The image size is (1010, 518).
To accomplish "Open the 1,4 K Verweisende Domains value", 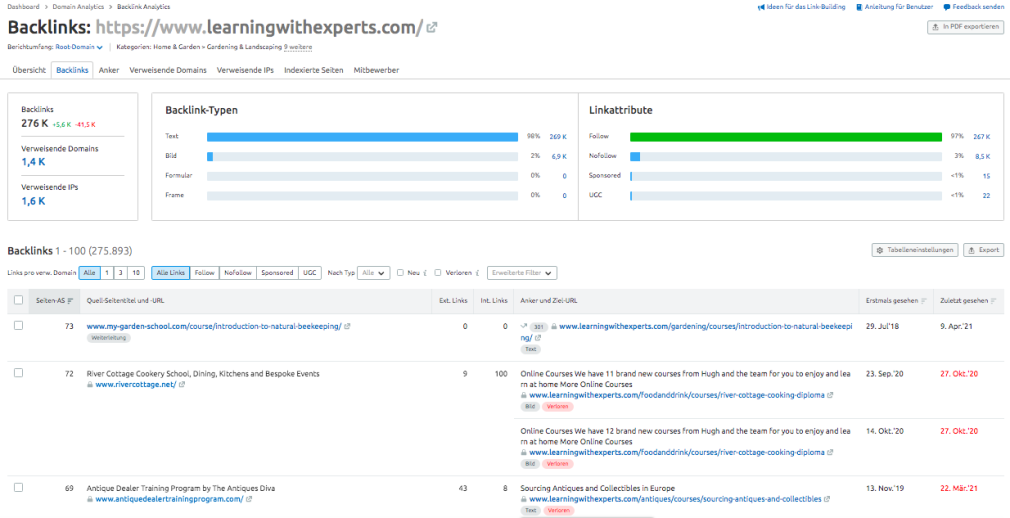I will coord(33,162).
